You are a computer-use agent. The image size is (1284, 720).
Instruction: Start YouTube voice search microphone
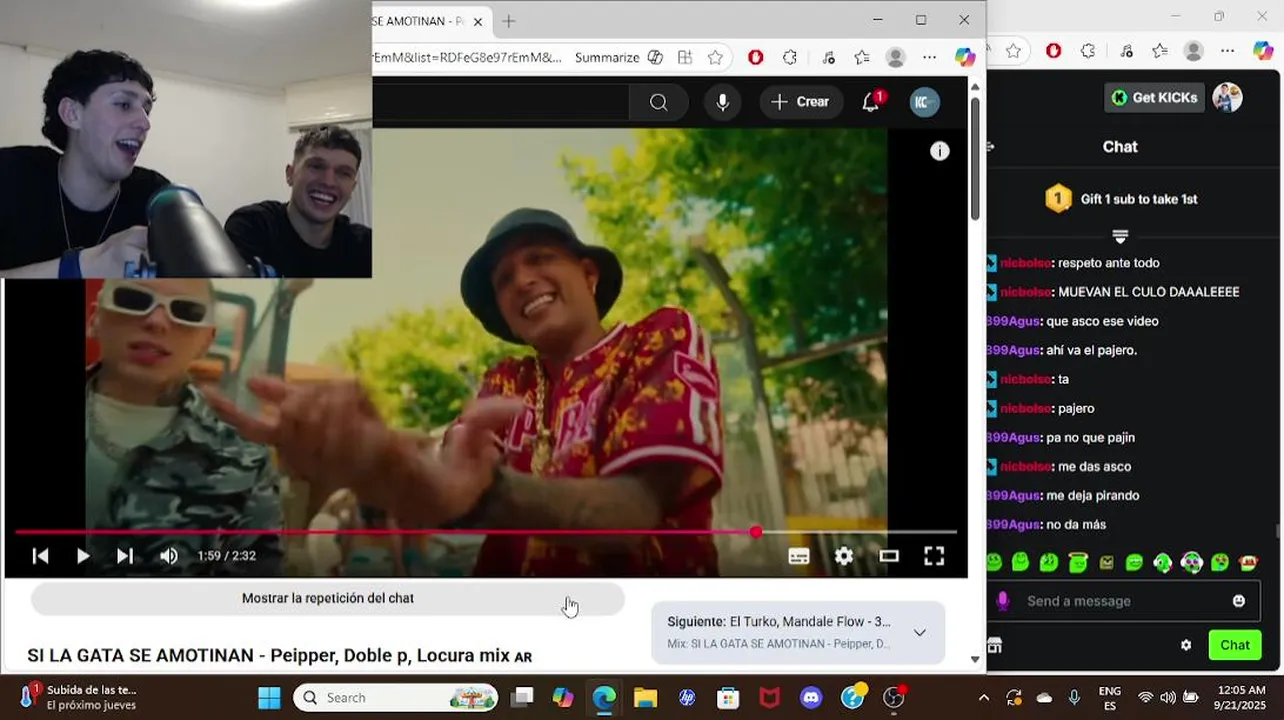click(722, 102)
